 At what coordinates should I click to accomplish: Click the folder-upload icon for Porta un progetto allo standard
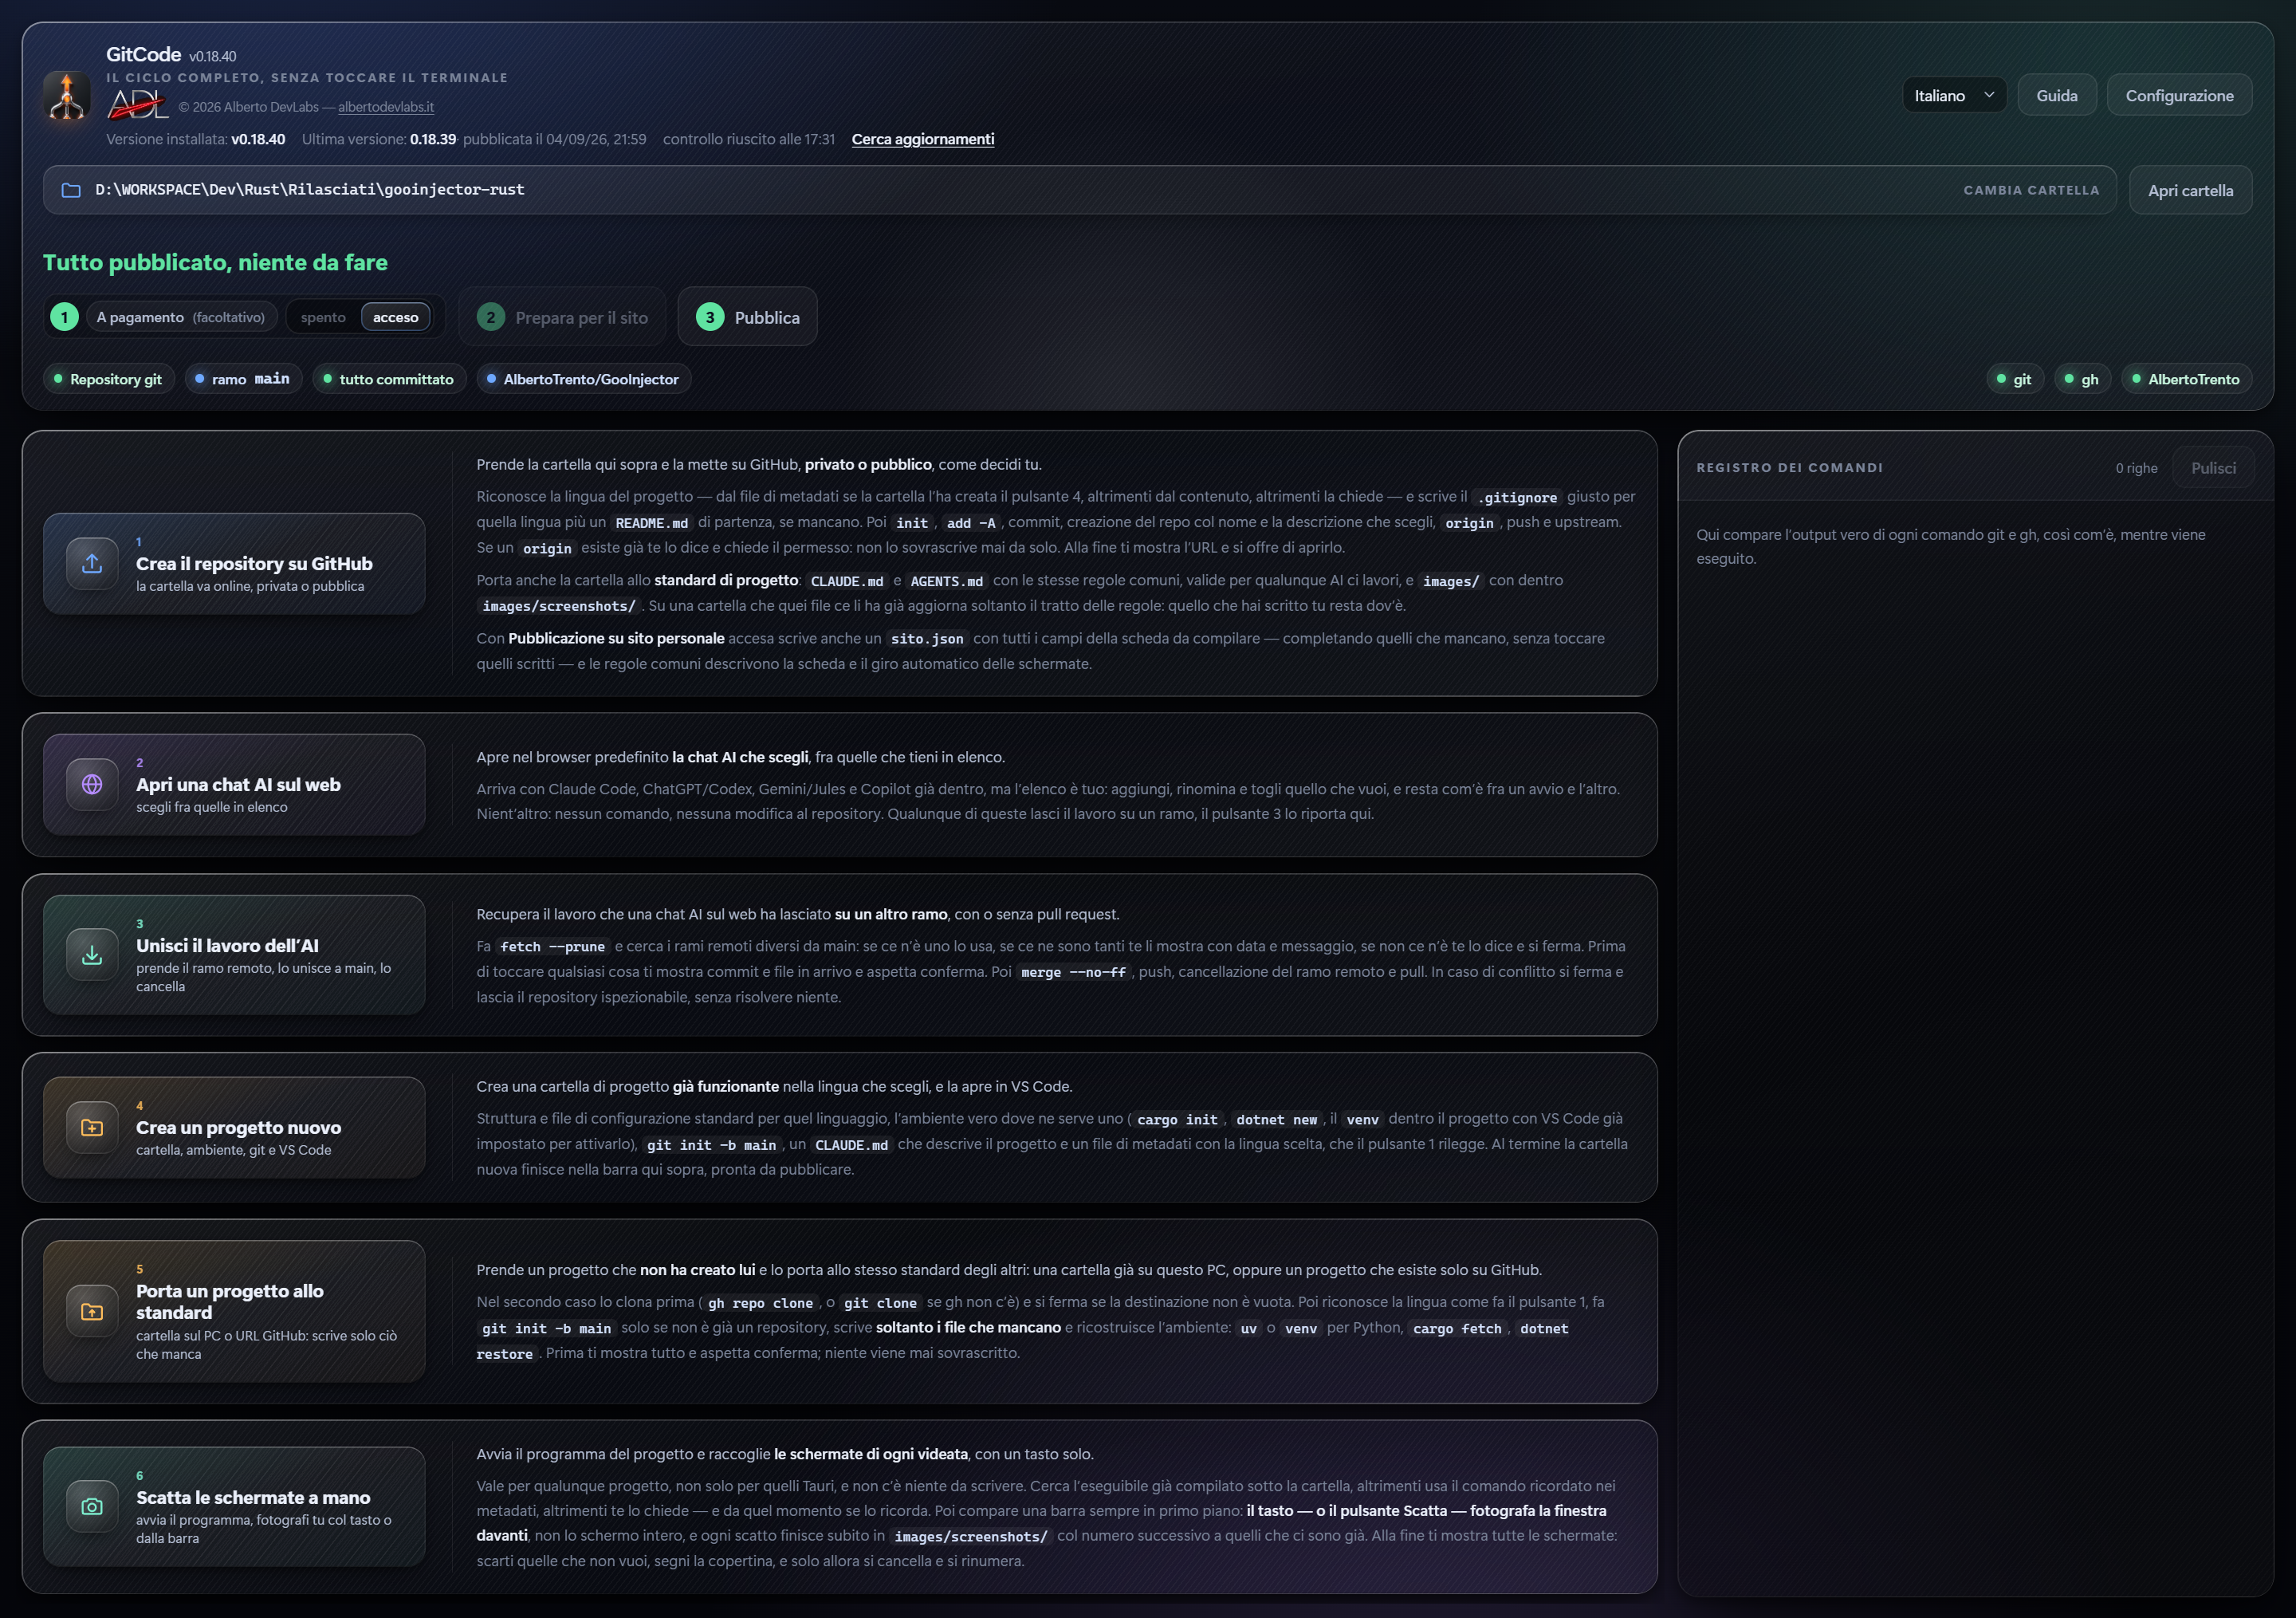pyautogui.click(x=92, y=1311)
